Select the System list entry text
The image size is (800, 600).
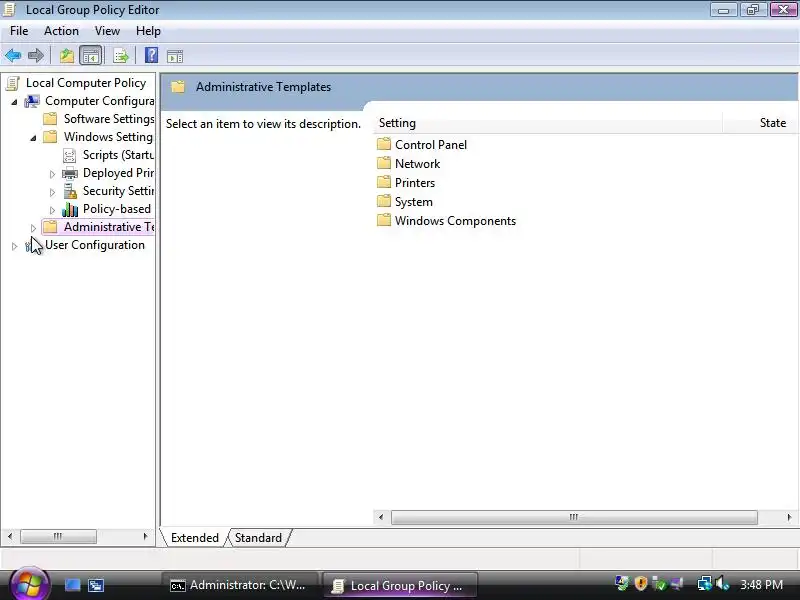click(413, 202)
